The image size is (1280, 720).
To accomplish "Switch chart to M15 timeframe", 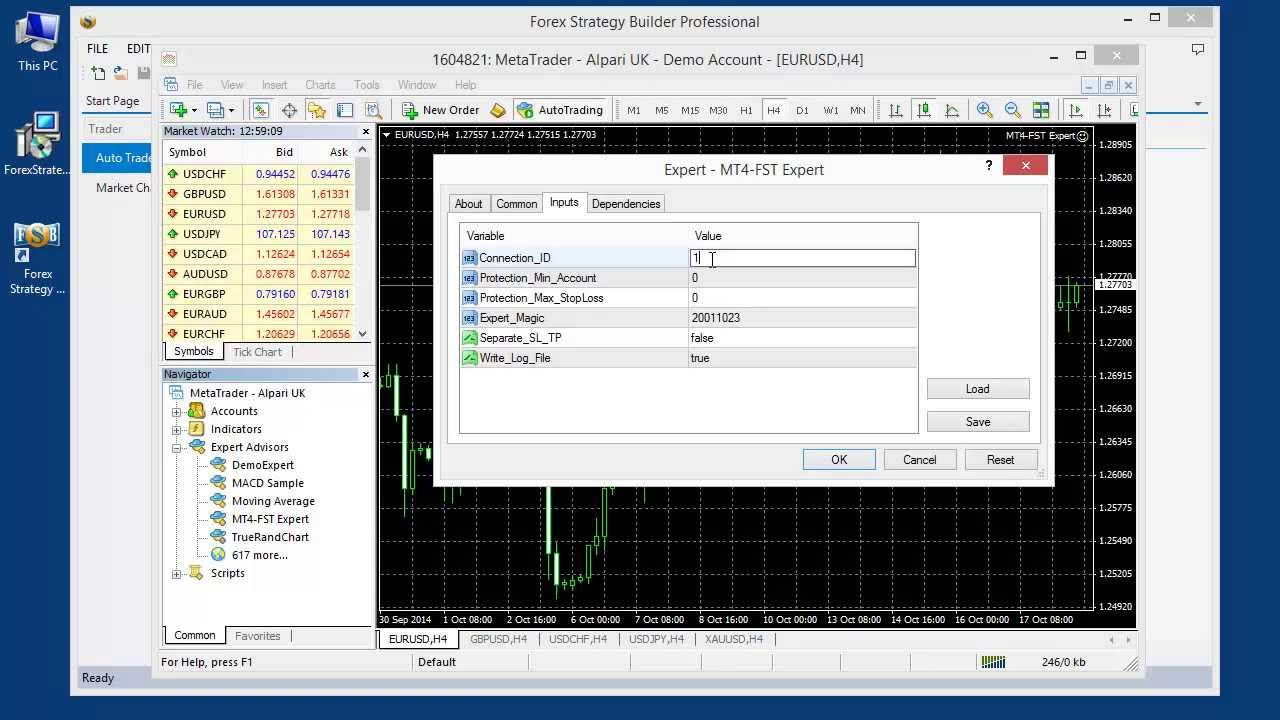I will point(690,110).
